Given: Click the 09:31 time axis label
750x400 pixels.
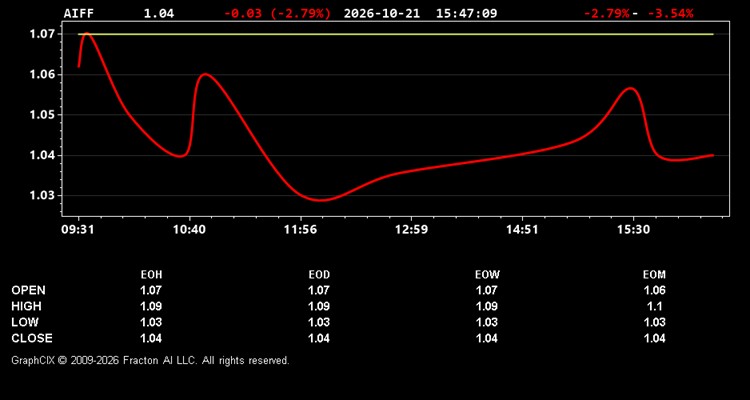Looking at the screenshot, I should [78, 230].
